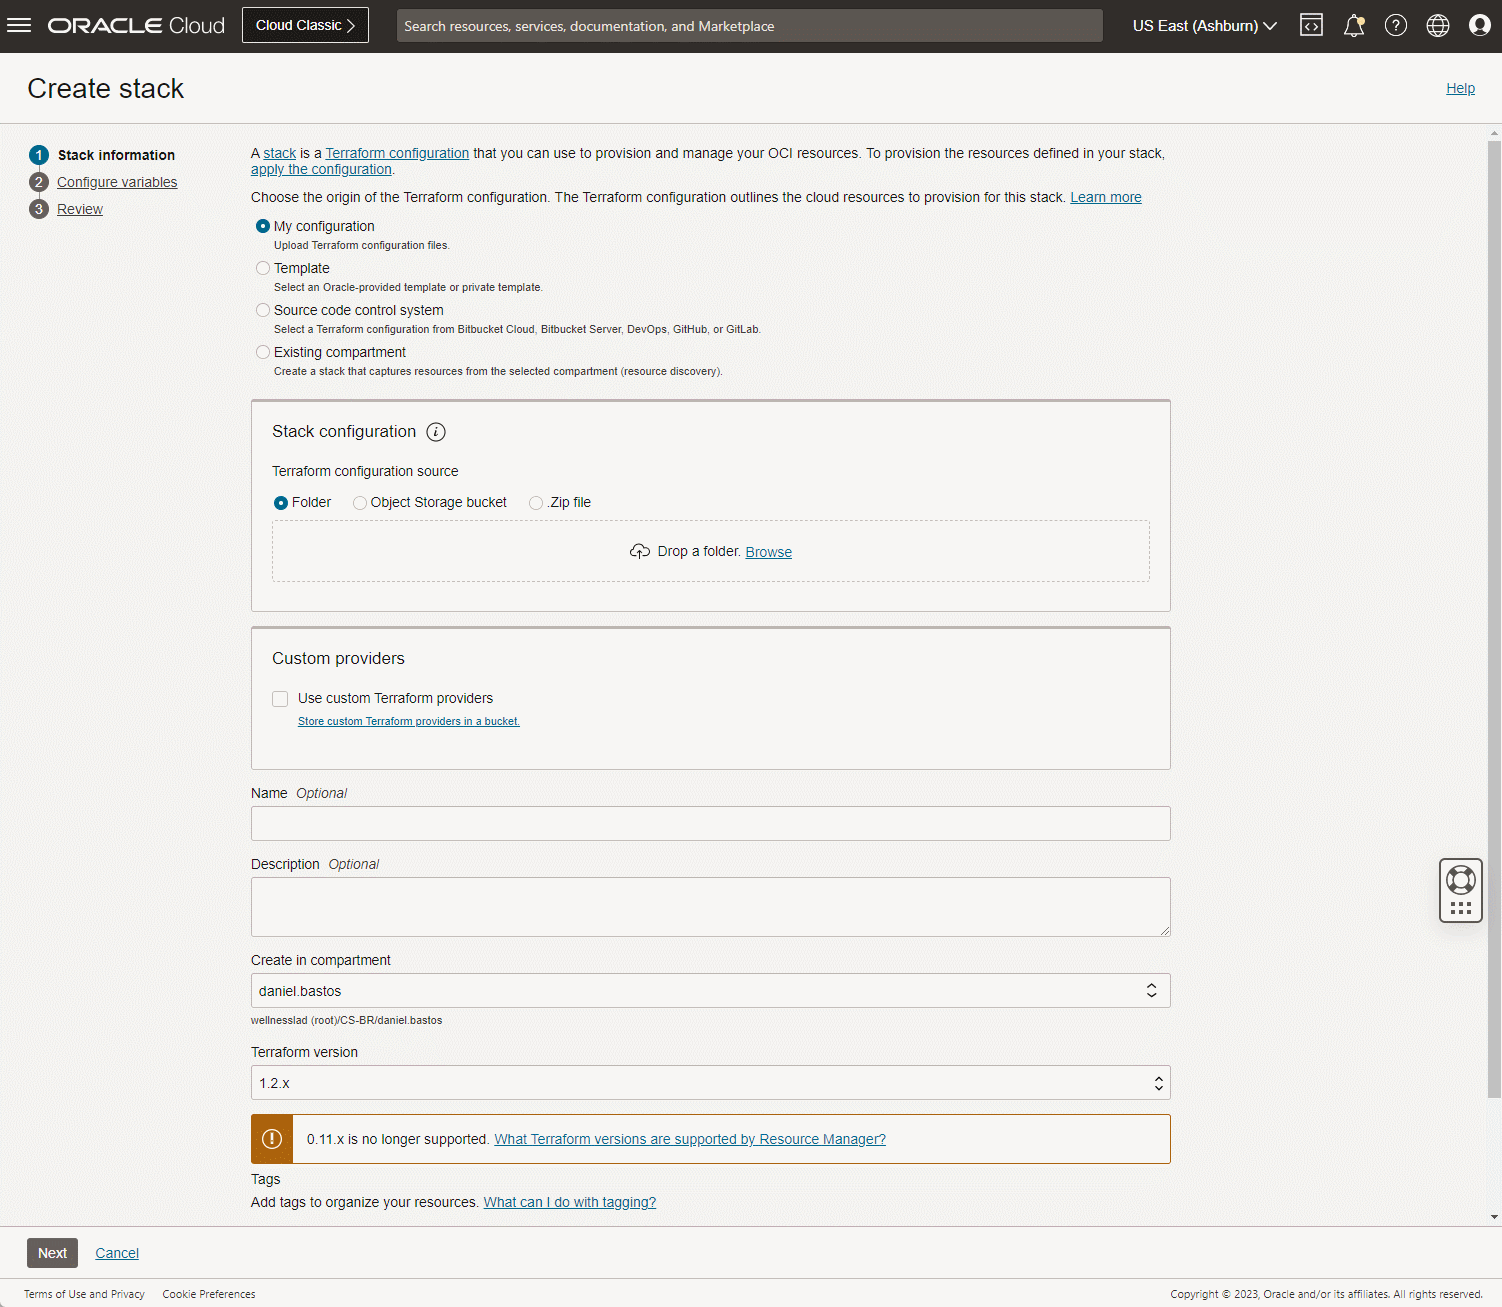Image resolution: width=1502 pixels, height=1307 pixels.
Task: Open the hamburger navigation menu
Action: [x=19, y=26]
